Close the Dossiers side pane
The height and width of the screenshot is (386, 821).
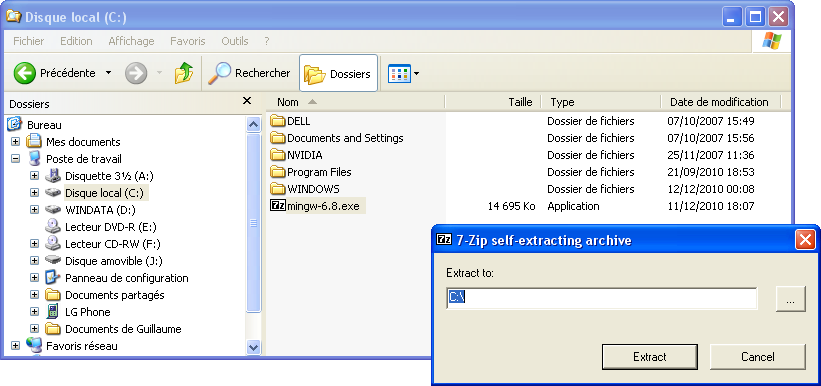click(247, 101)
